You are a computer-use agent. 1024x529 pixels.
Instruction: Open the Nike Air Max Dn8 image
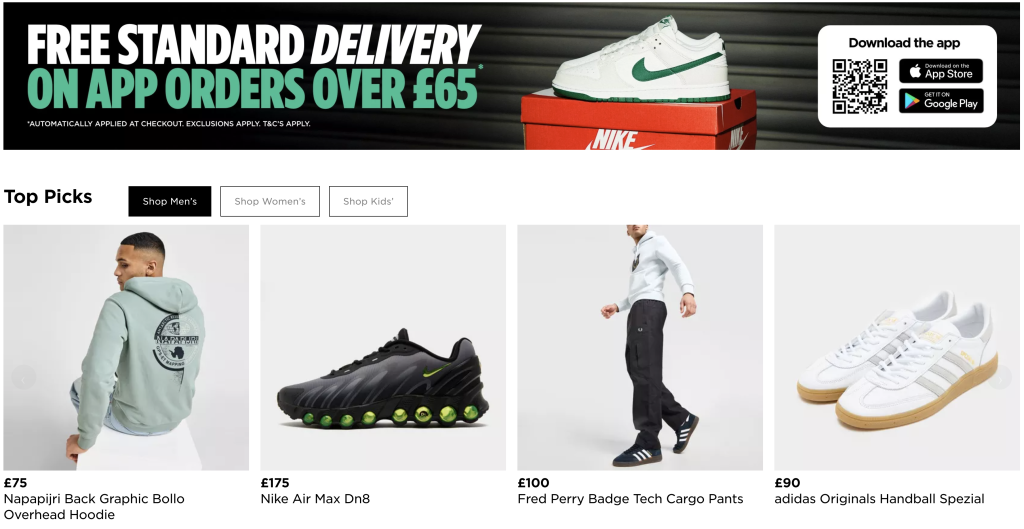(383, 347)
